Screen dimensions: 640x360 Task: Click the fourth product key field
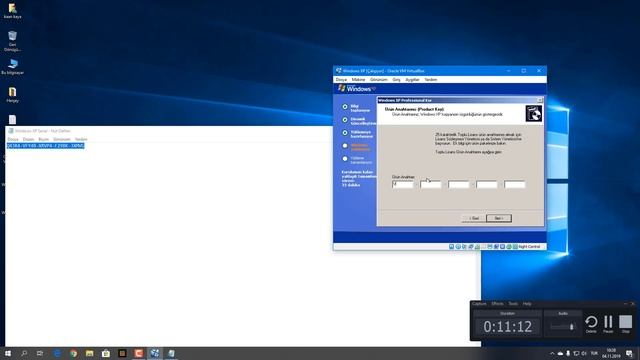487,184
